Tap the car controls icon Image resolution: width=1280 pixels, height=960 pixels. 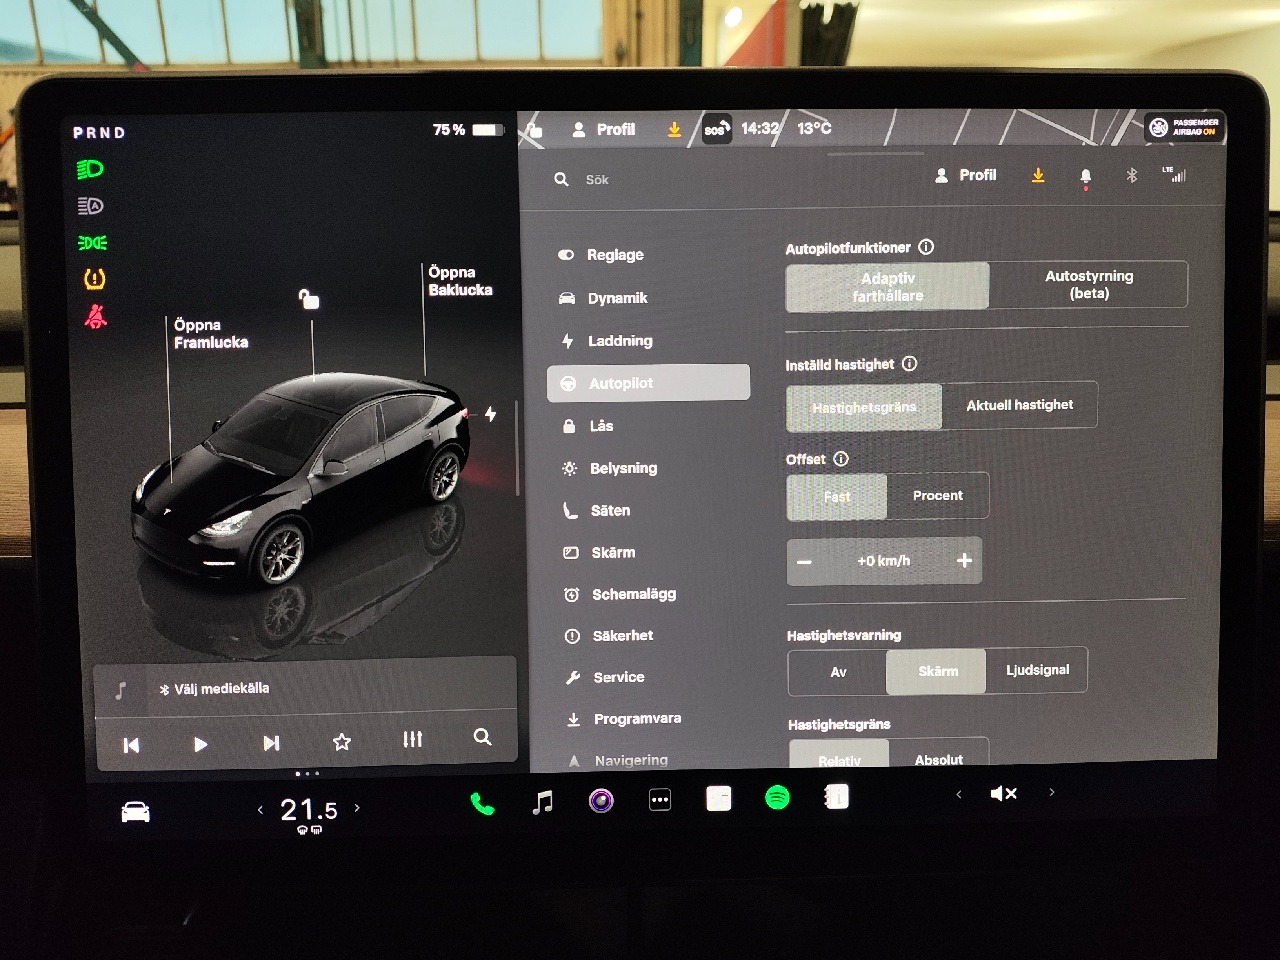(x=135, y=812)
